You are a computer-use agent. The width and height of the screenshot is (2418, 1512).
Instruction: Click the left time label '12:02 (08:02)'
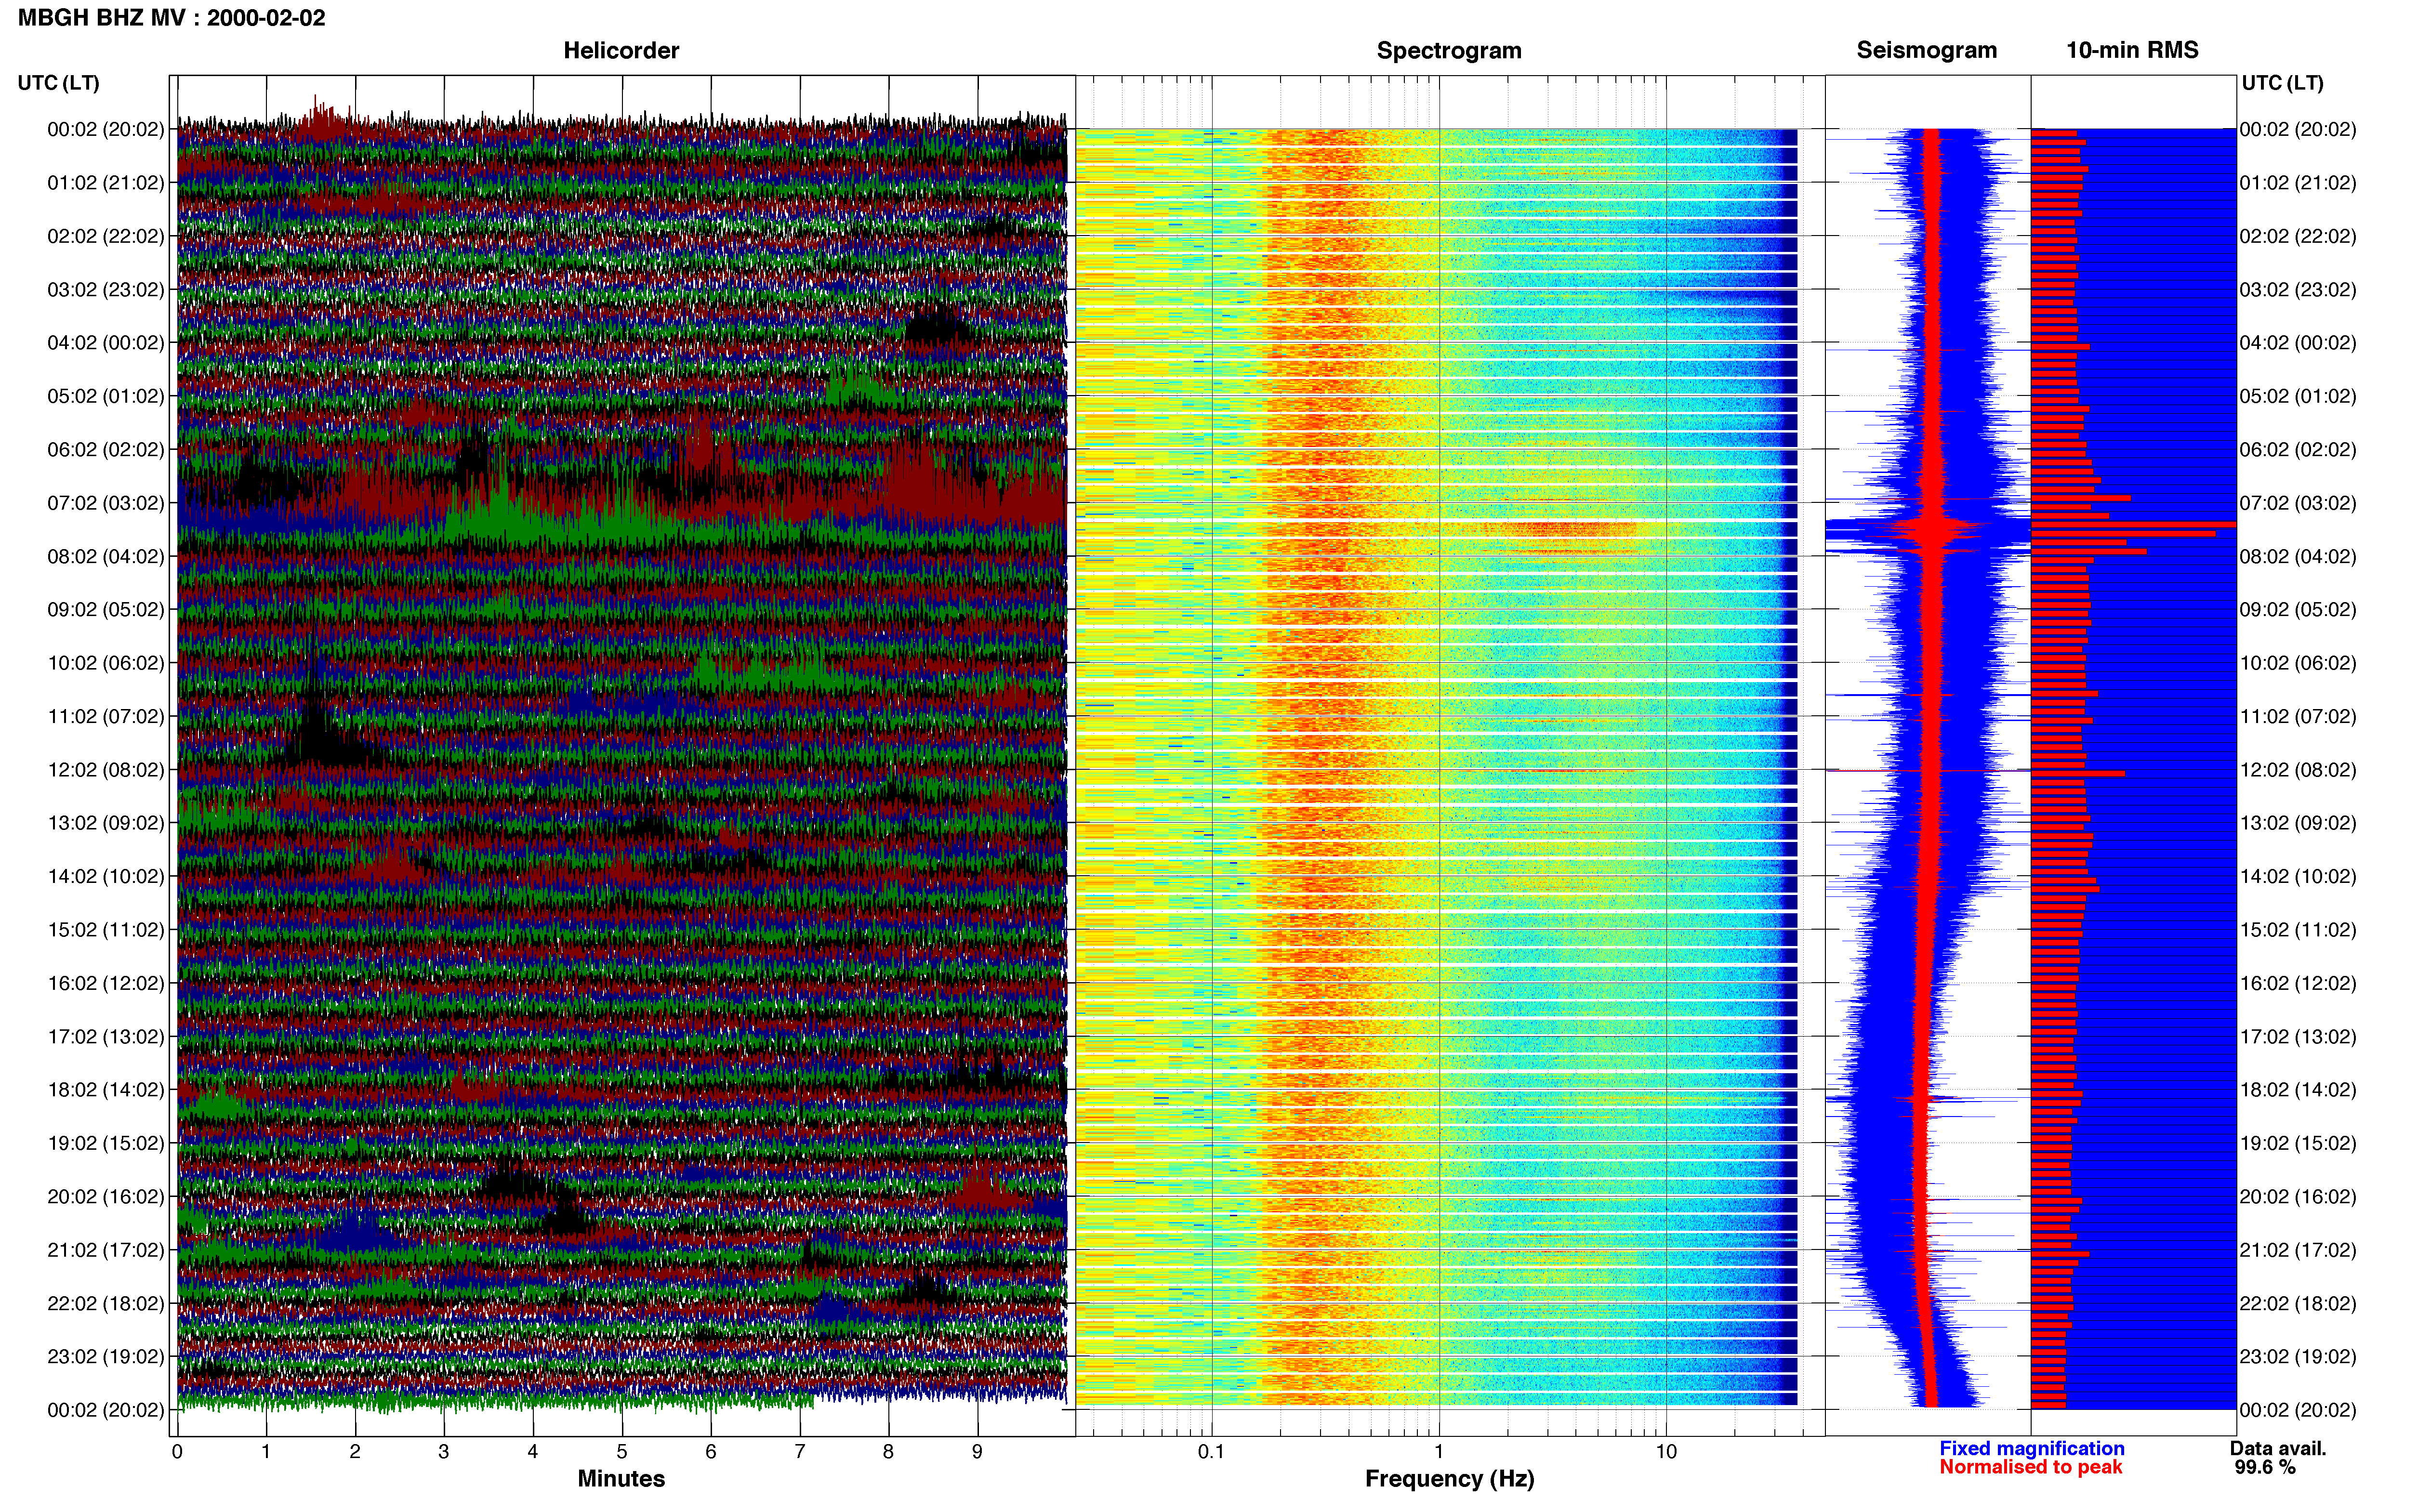[x=105, y=770]
